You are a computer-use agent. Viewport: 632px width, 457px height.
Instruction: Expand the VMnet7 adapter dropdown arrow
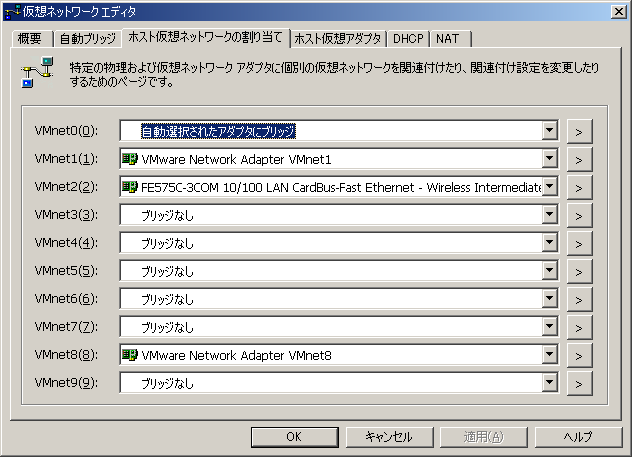549,327
